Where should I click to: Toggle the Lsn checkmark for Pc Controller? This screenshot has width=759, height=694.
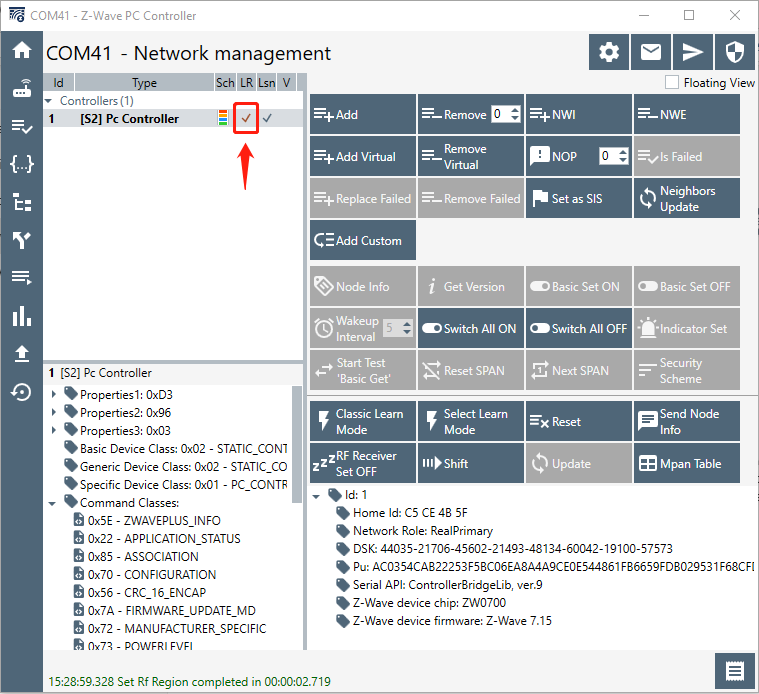tap(267, 119)
